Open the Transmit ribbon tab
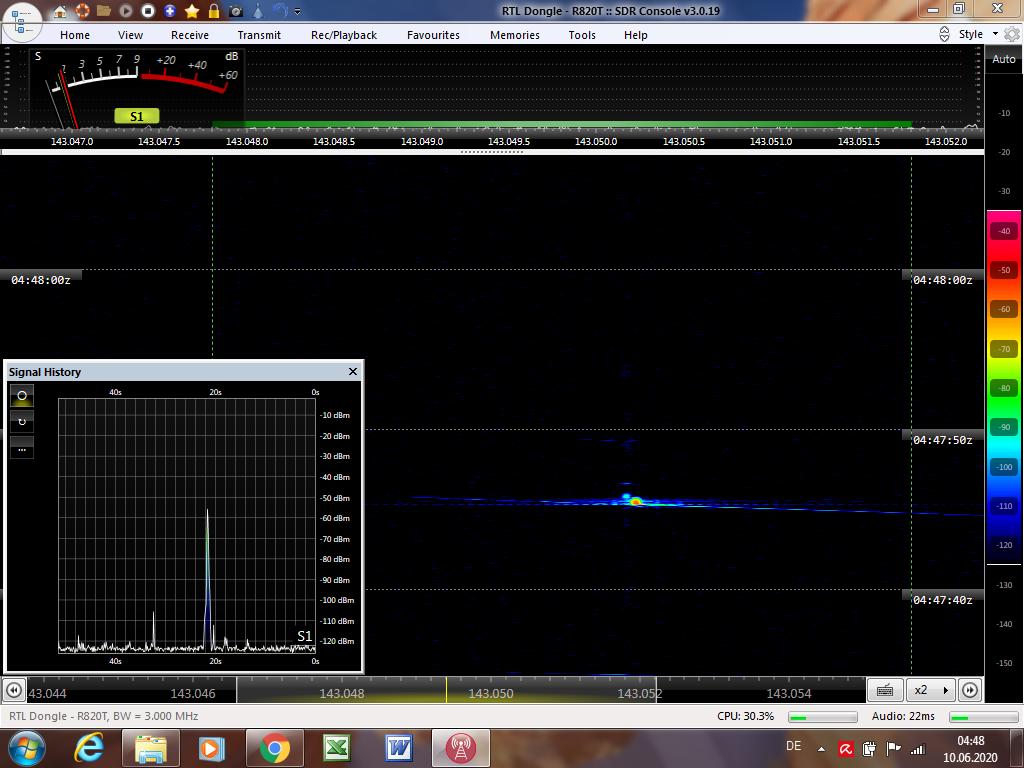 click(259, 35)
